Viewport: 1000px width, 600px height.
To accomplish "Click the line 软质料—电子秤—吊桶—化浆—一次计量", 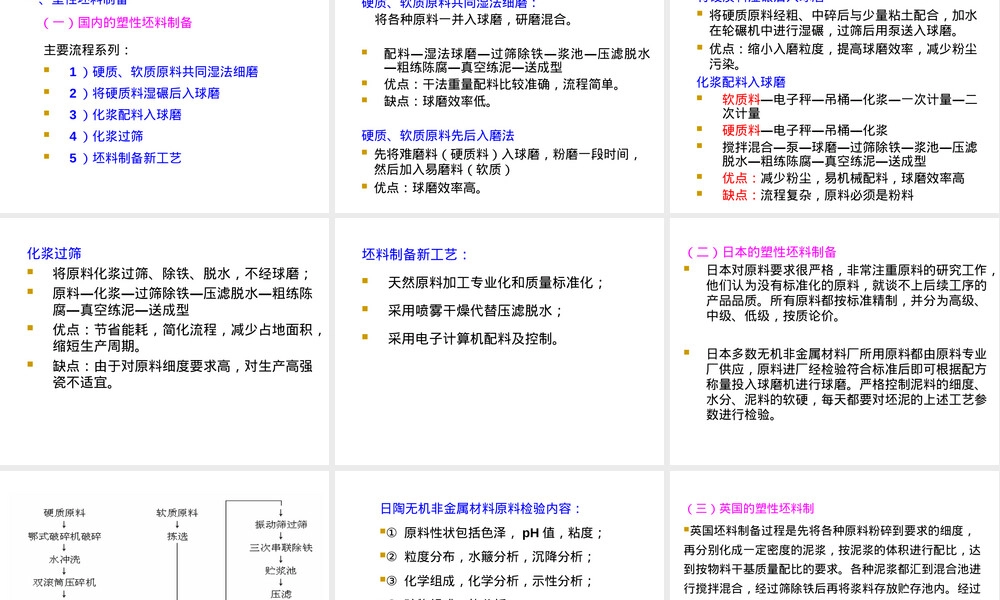I will click(x=849, y=106).
